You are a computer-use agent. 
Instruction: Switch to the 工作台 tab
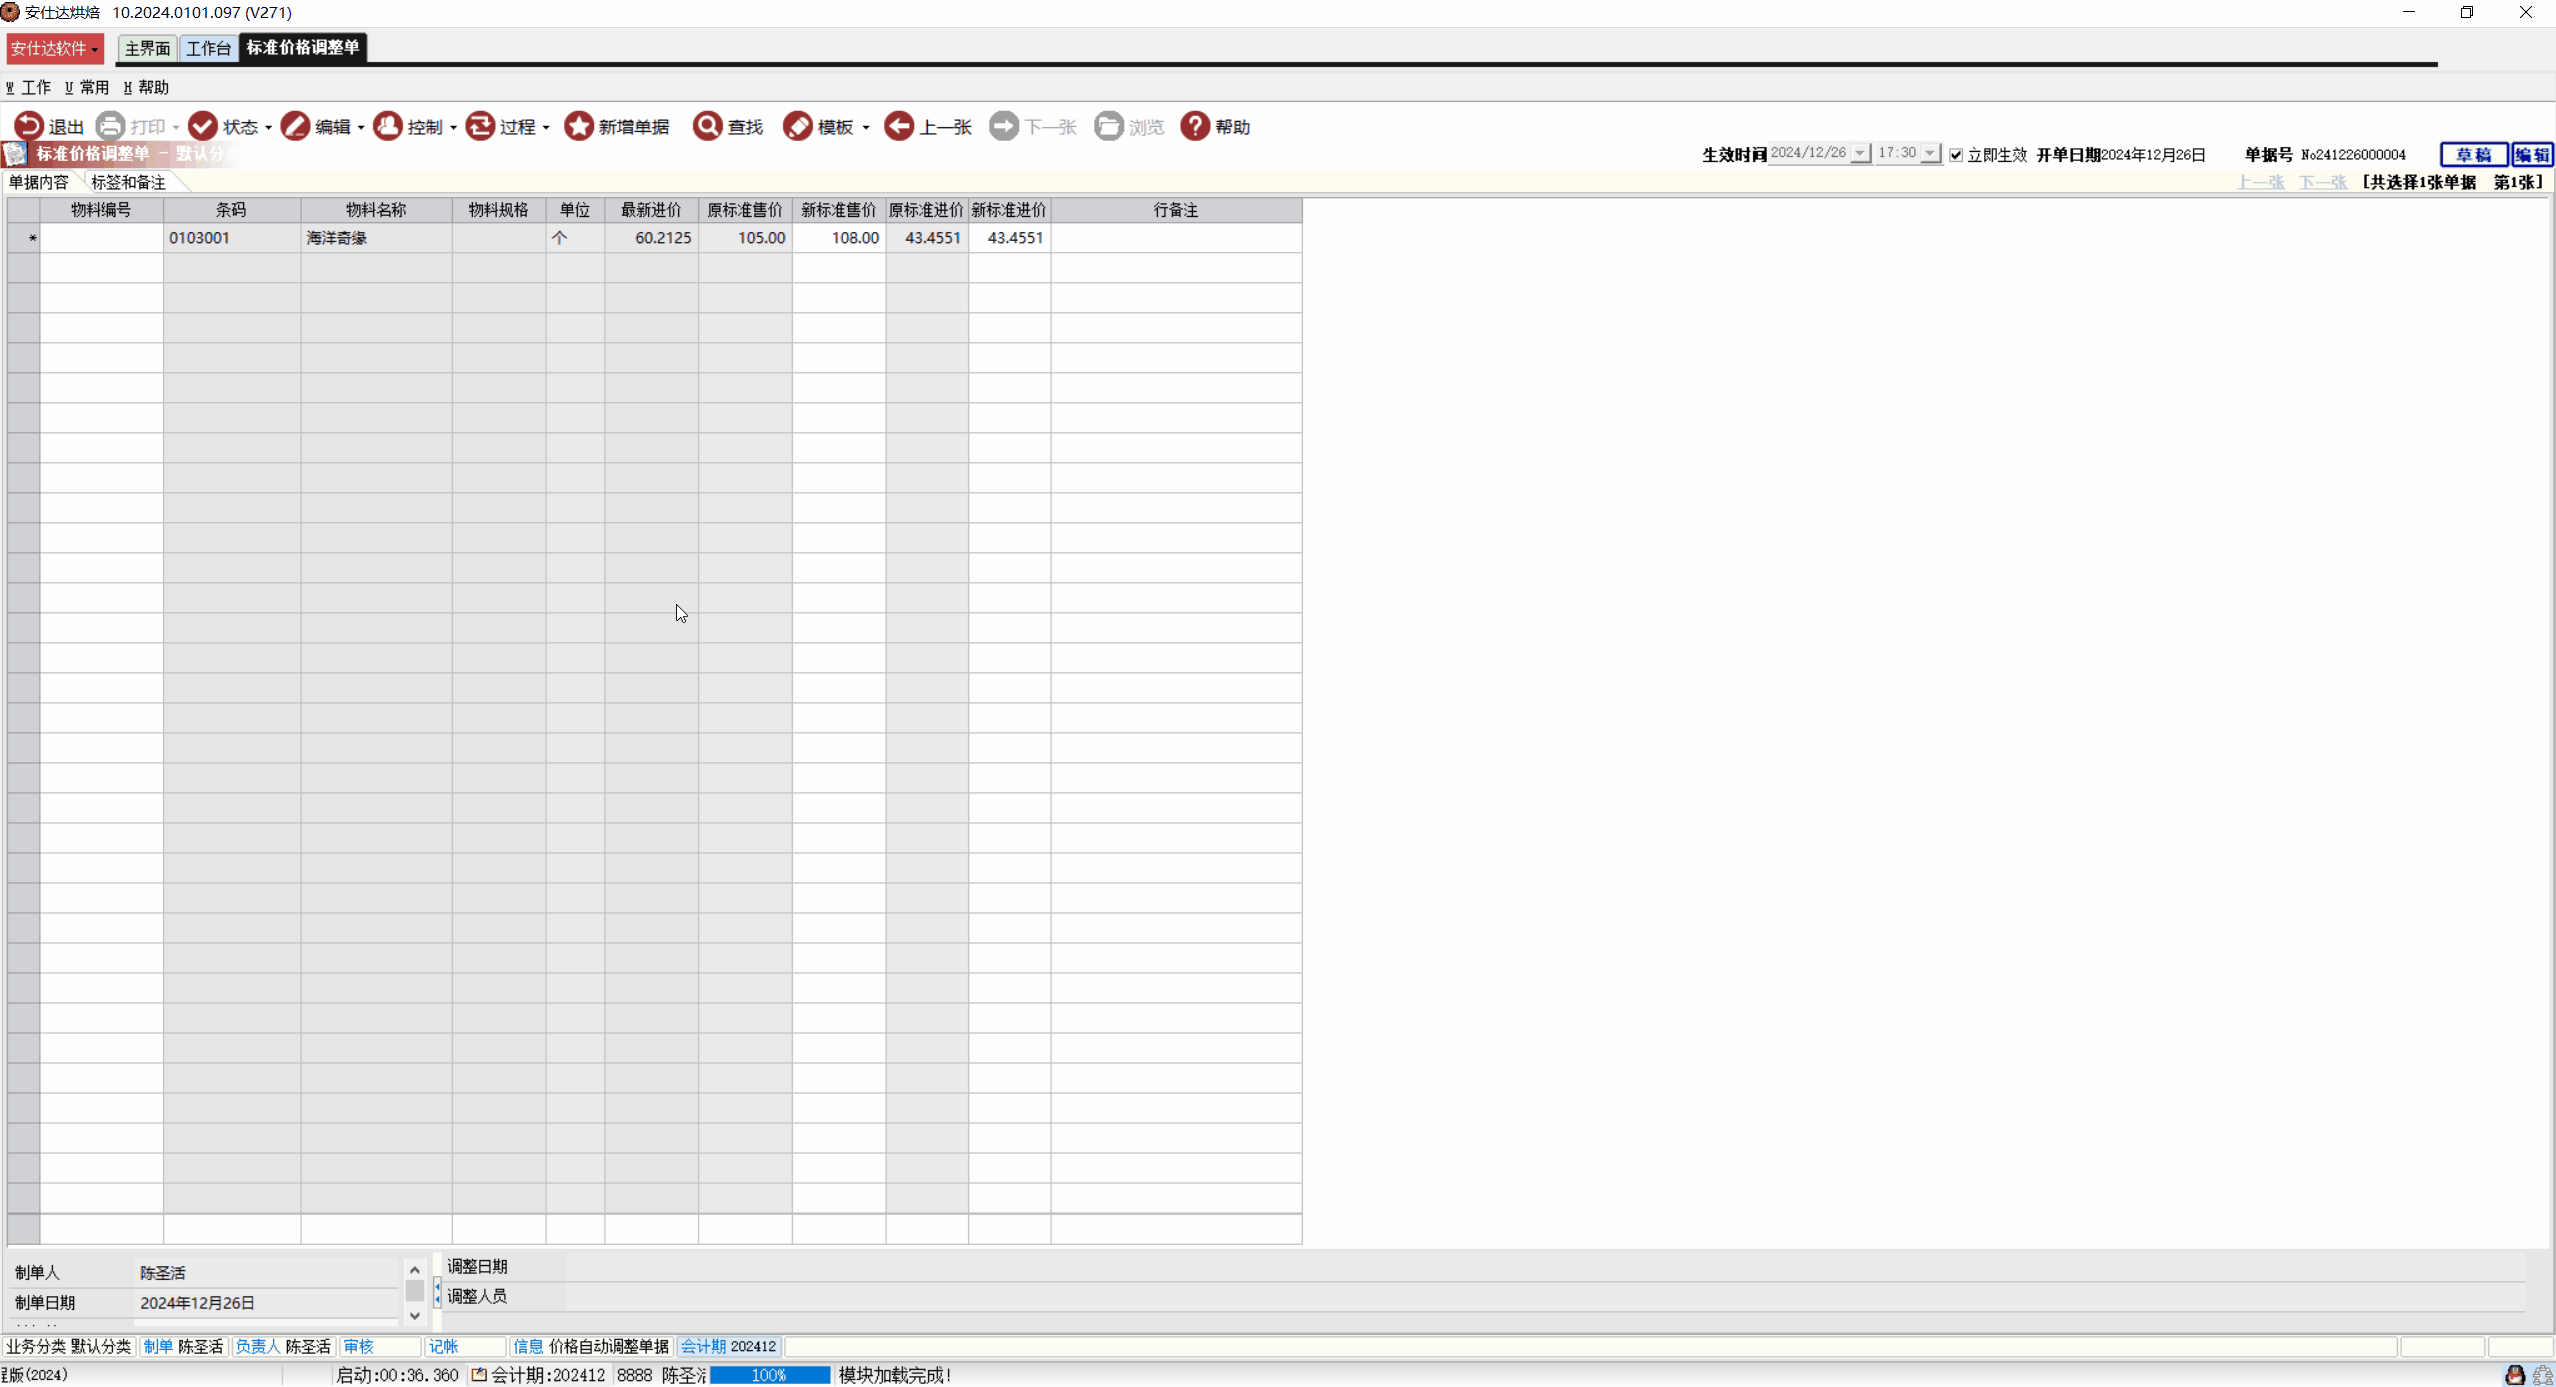pos(208,48)
